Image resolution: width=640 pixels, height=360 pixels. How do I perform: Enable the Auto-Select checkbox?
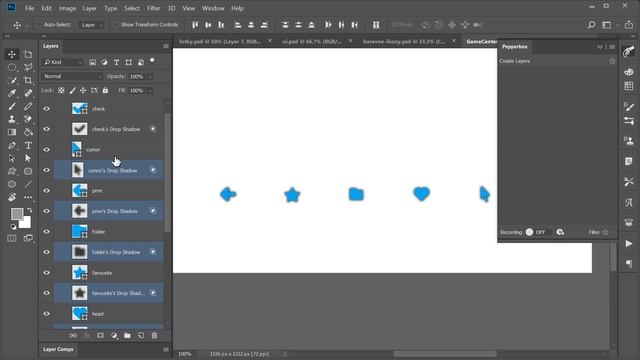(40, 25)
